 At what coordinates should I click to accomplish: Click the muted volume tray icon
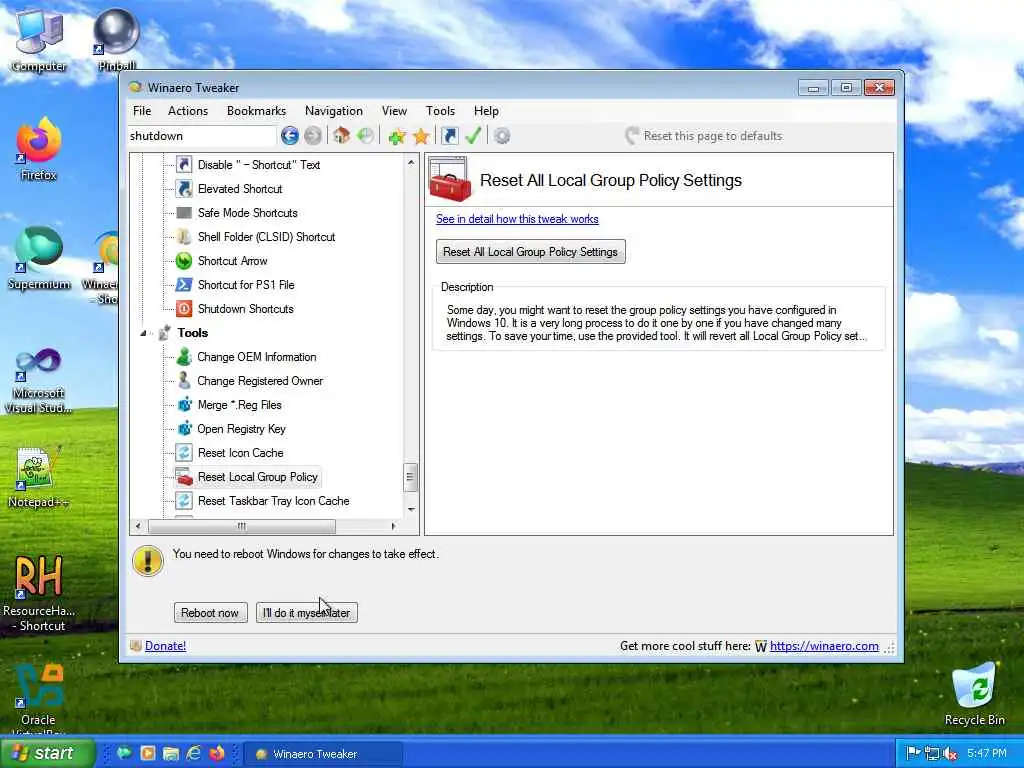pyautogui.click(x=950, y=754)
